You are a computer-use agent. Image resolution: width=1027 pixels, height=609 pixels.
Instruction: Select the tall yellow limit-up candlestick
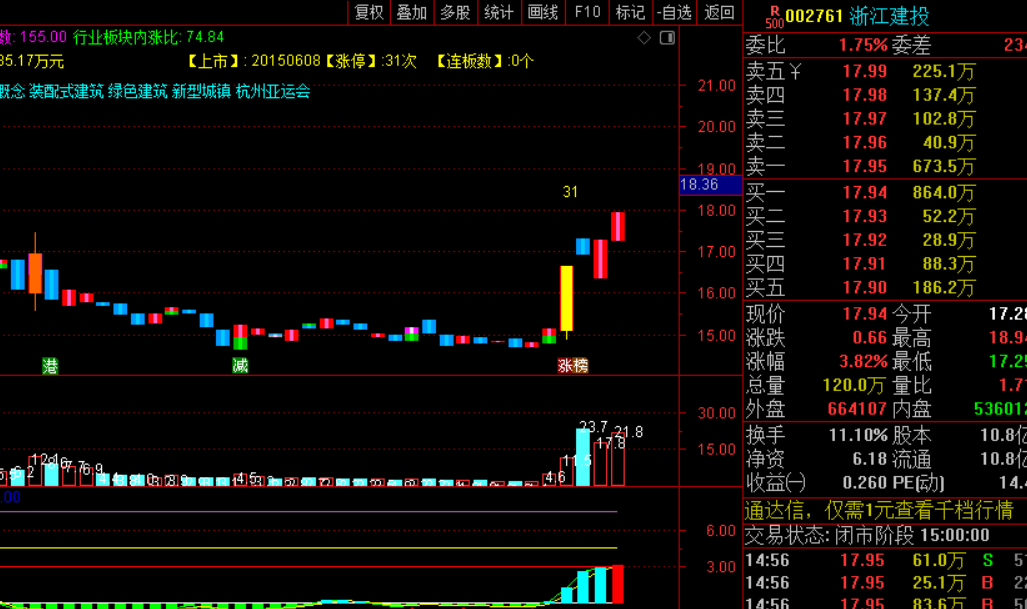click(x=567, y=299)
